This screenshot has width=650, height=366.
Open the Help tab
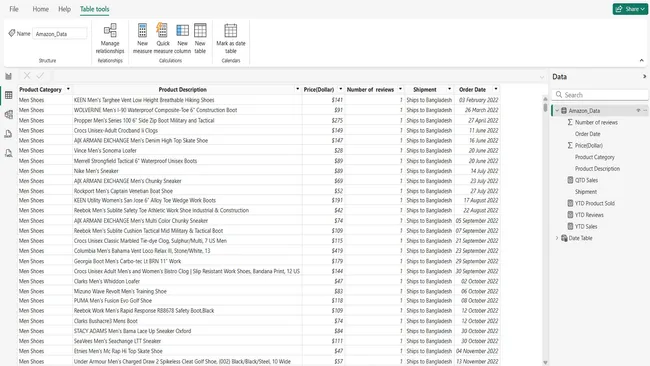(x=64, y=9)
